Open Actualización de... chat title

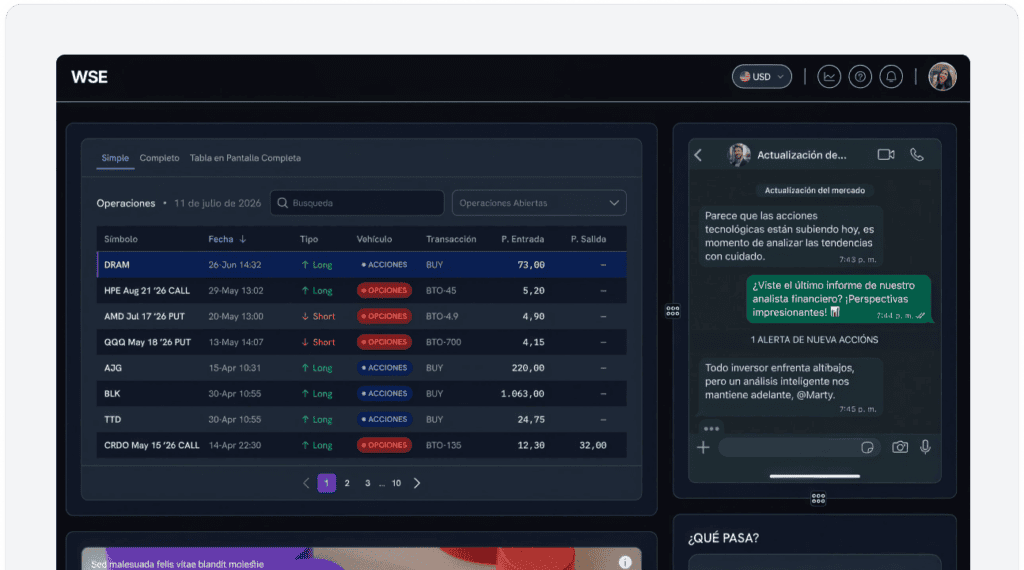click(801, 155)
